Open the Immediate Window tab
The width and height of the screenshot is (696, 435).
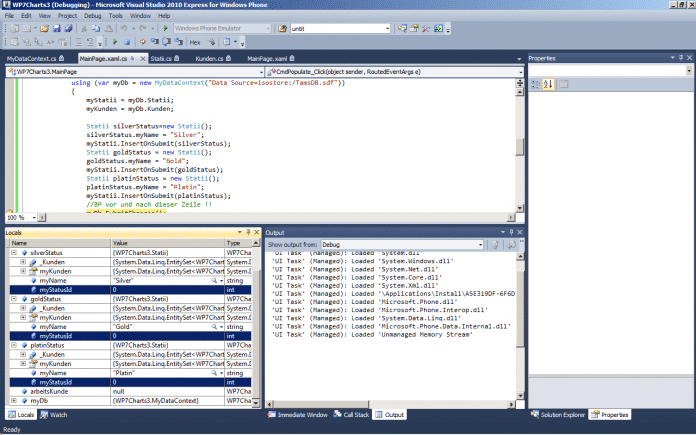pos(297,415)
